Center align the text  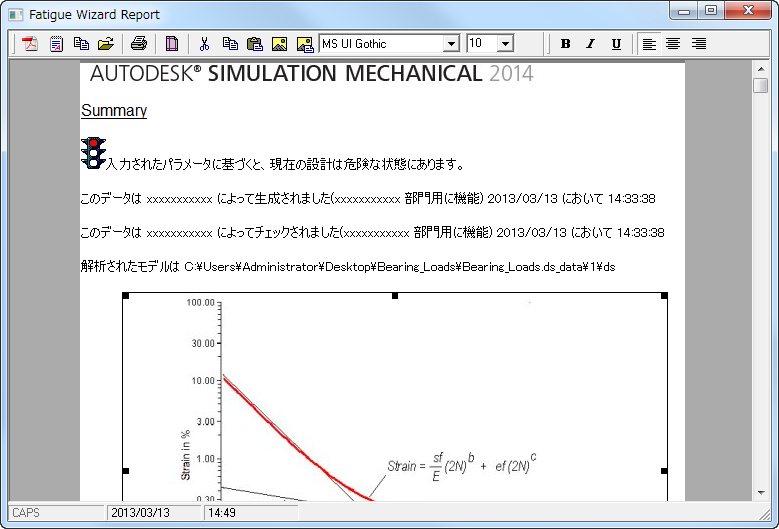673,44
